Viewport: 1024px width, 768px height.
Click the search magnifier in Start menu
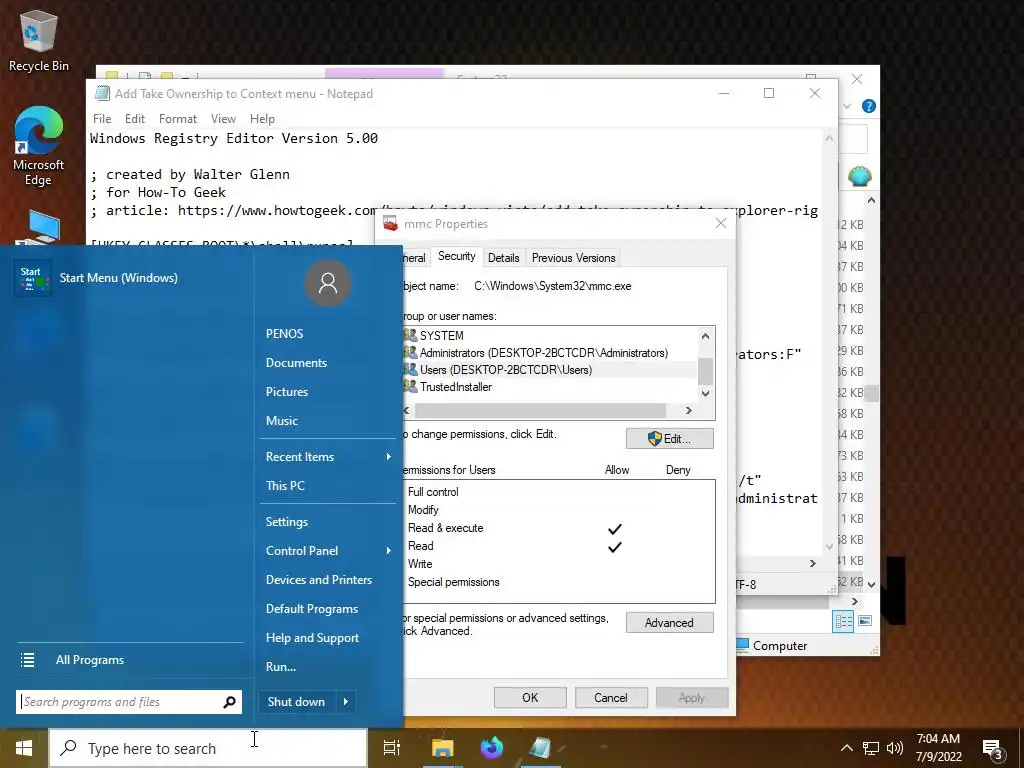click(x=229, y=702)
